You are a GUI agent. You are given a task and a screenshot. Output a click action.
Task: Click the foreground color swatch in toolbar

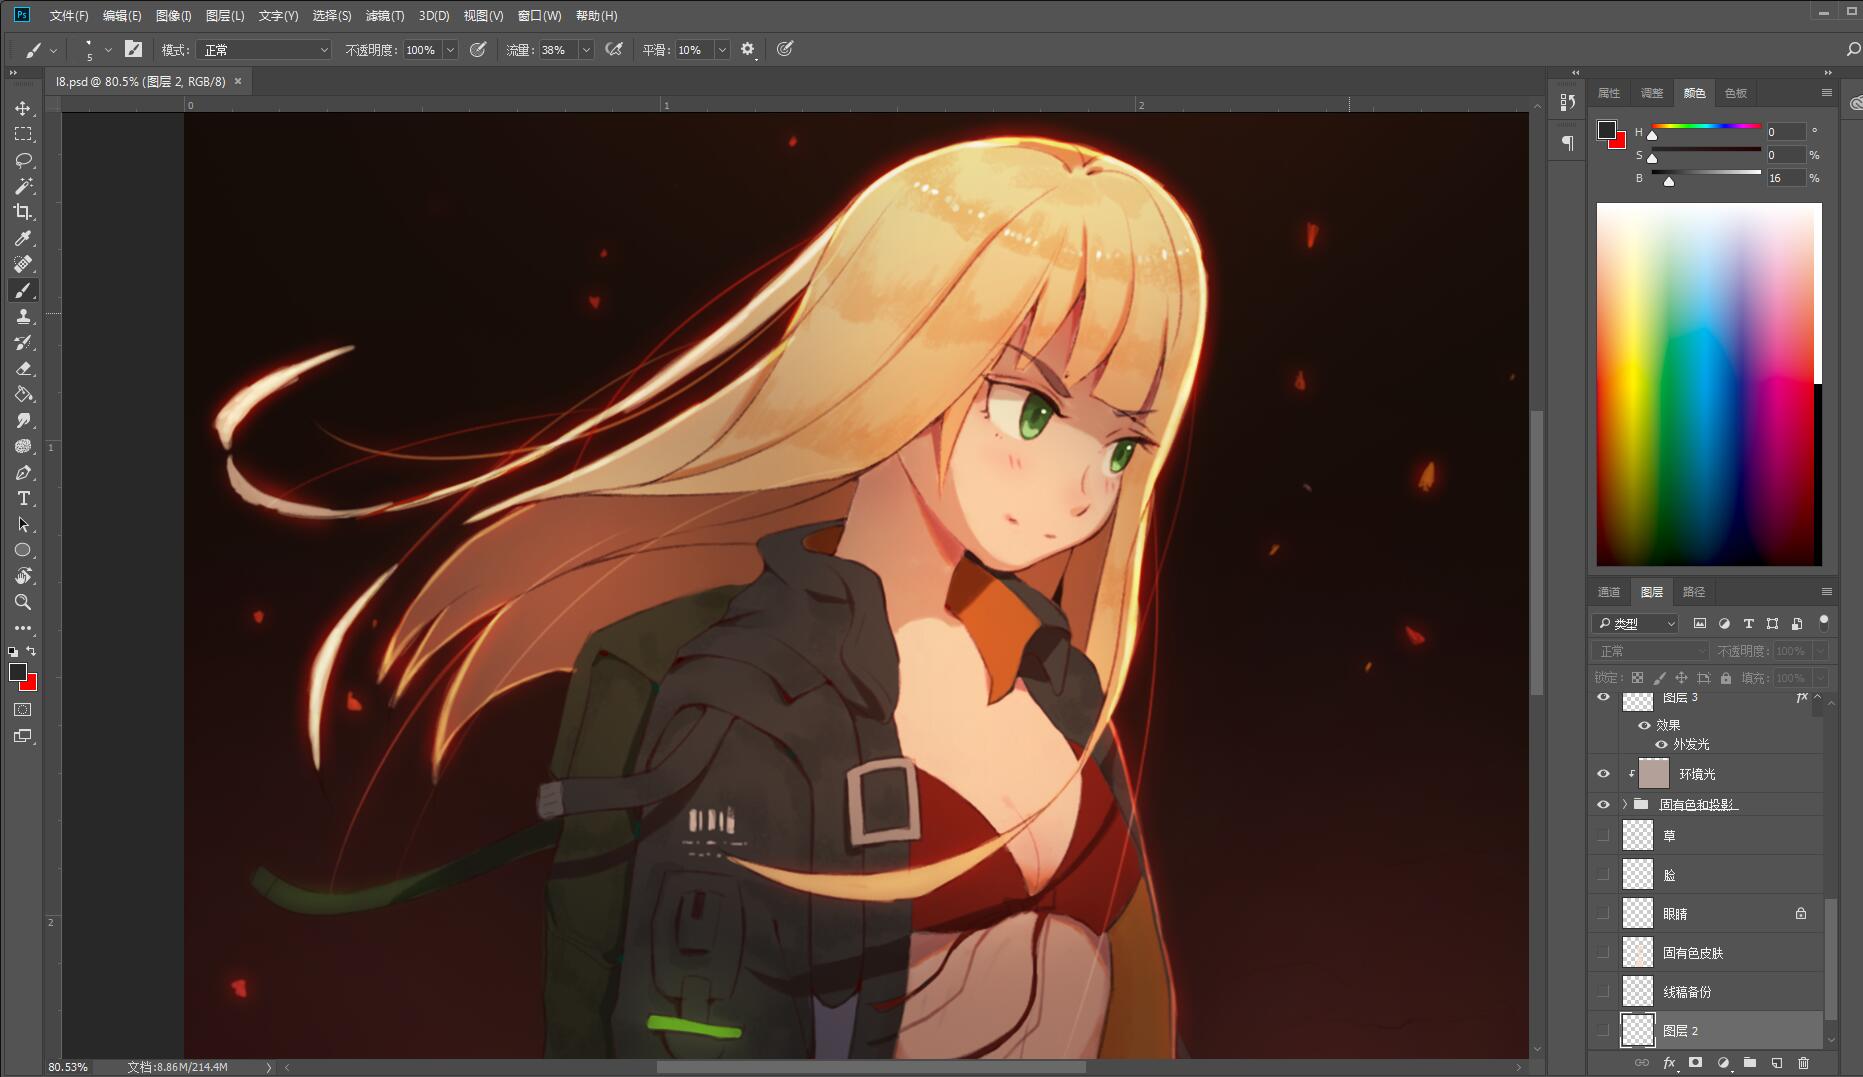coord(18,673)
